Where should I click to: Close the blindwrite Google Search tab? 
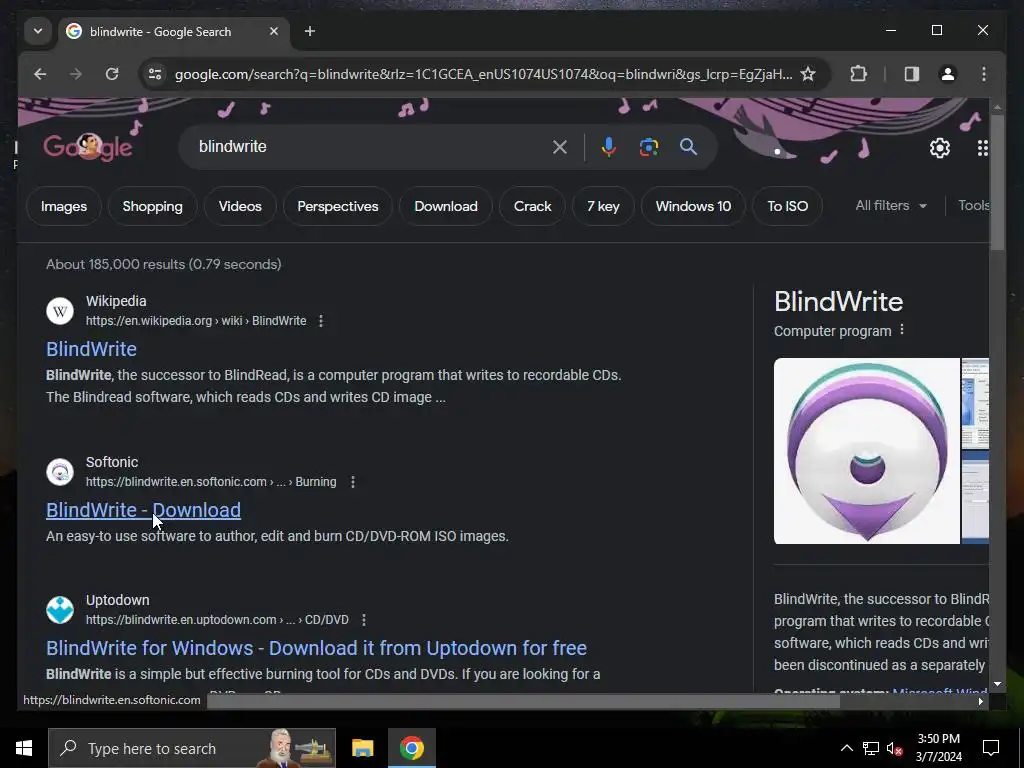[274, 31]
